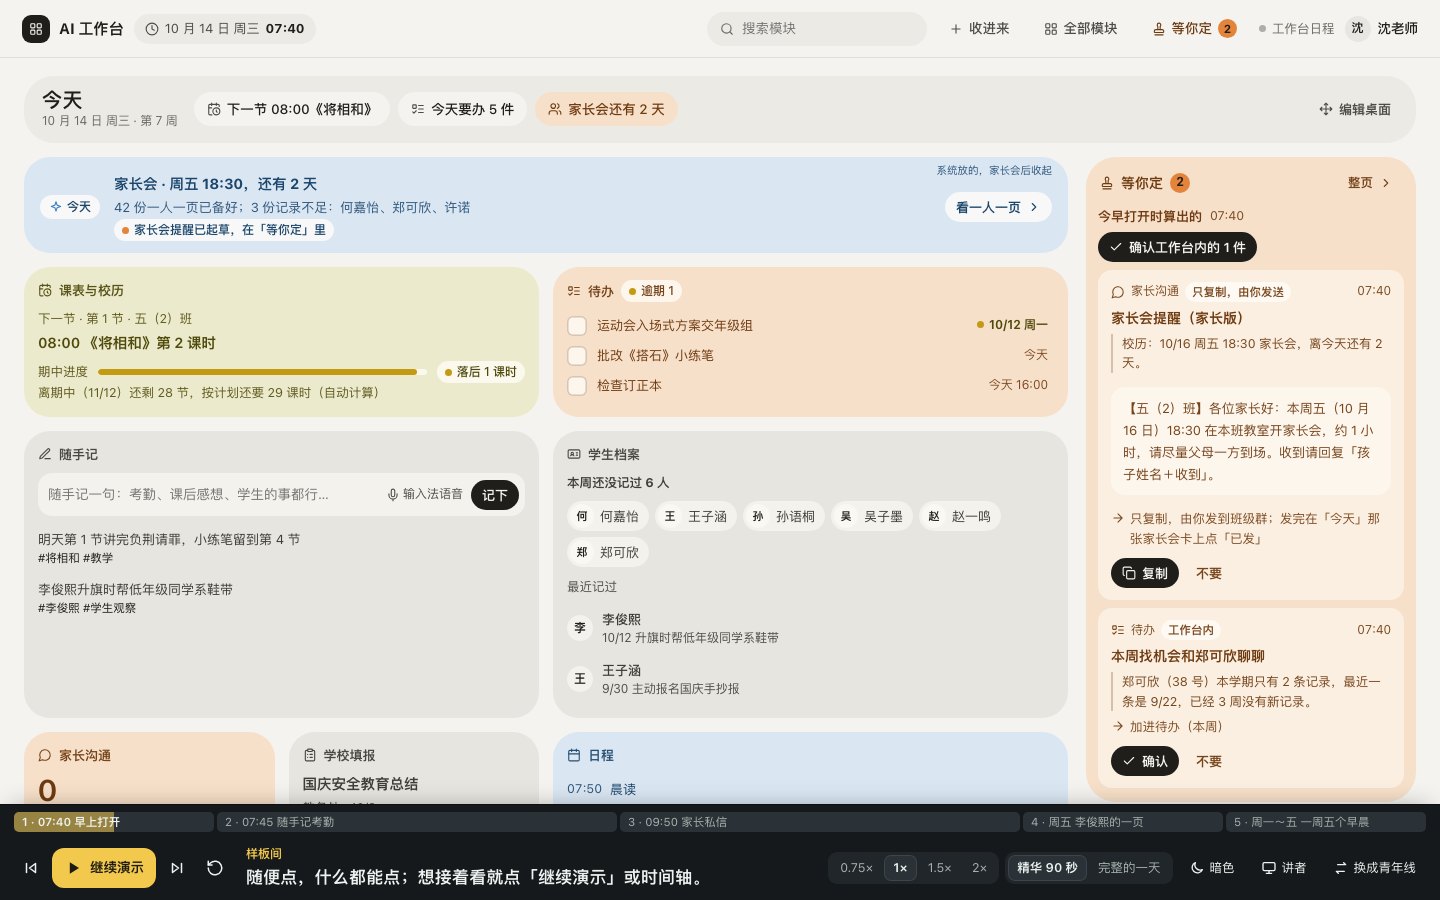Check 运动会入场式方案交年级组 task

click(x=577, y=325)
